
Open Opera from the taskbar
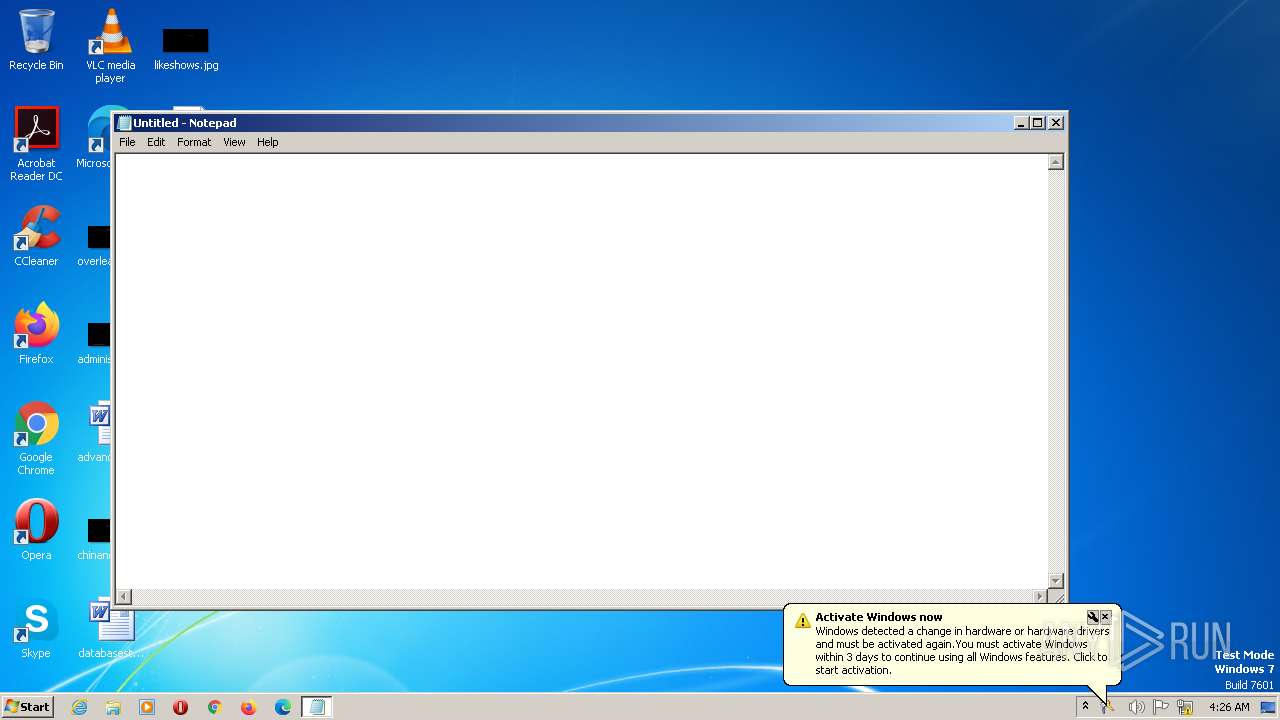pyautogui.click(x=181, y=707)
